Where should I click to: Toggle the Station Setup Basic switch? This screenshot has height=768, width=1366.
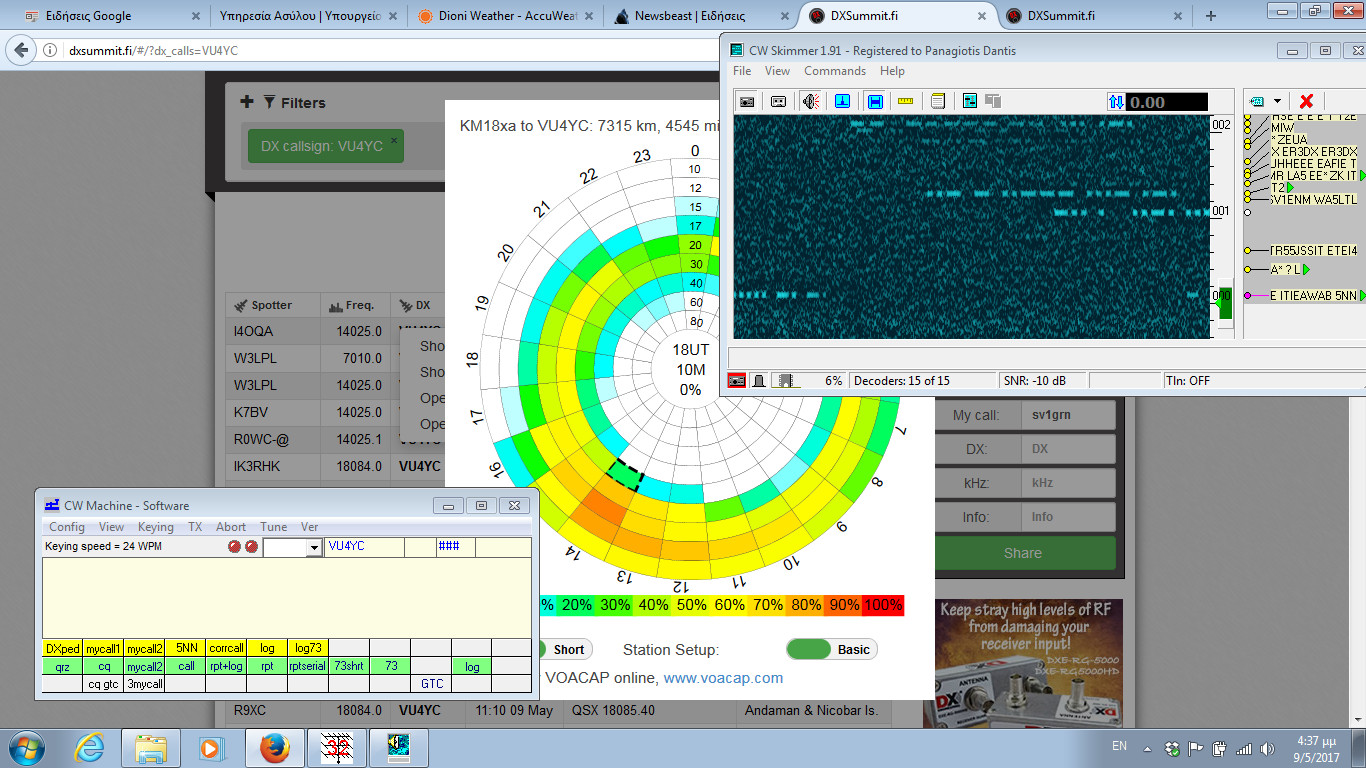[832, 649]
